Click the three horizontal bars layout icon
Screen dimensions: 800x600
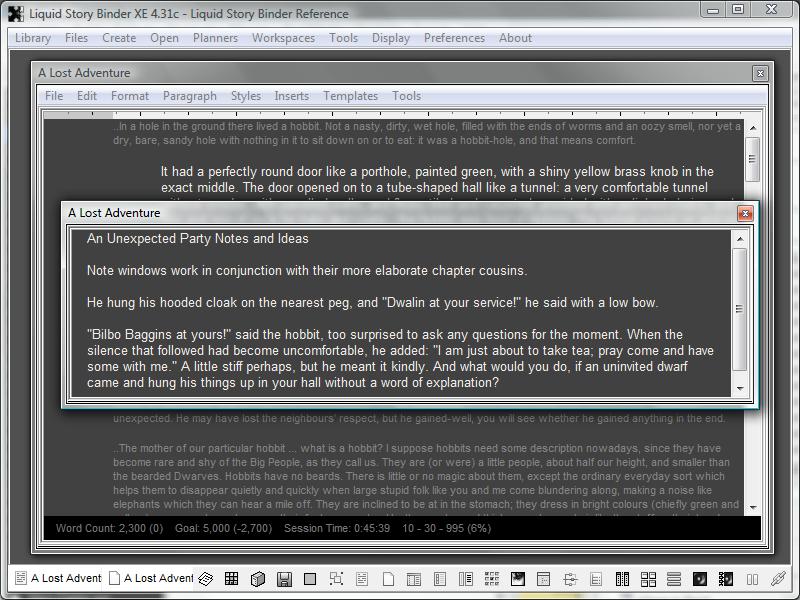pos(674,579)
